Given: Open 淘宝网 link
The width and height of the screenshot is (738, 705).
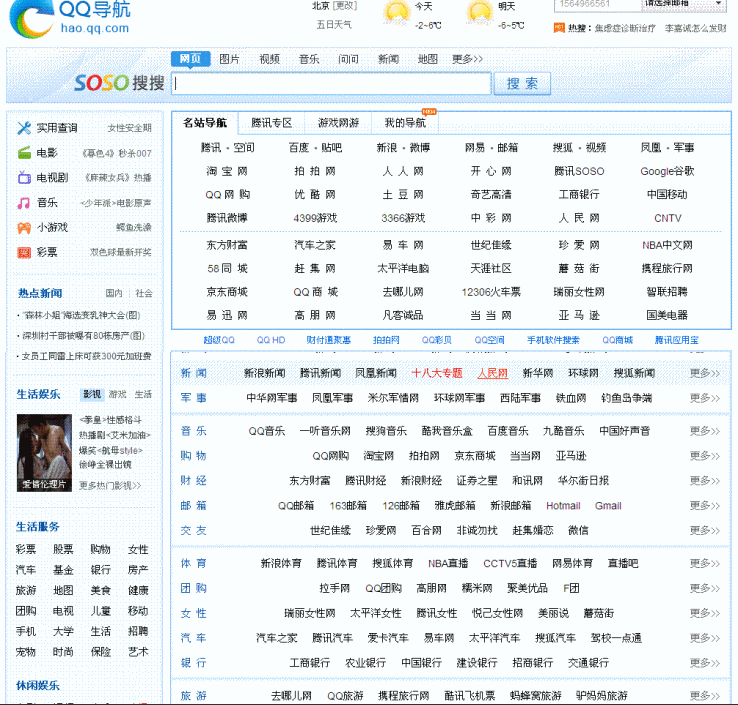Looking at the screenshot, I should click(227, 171).
